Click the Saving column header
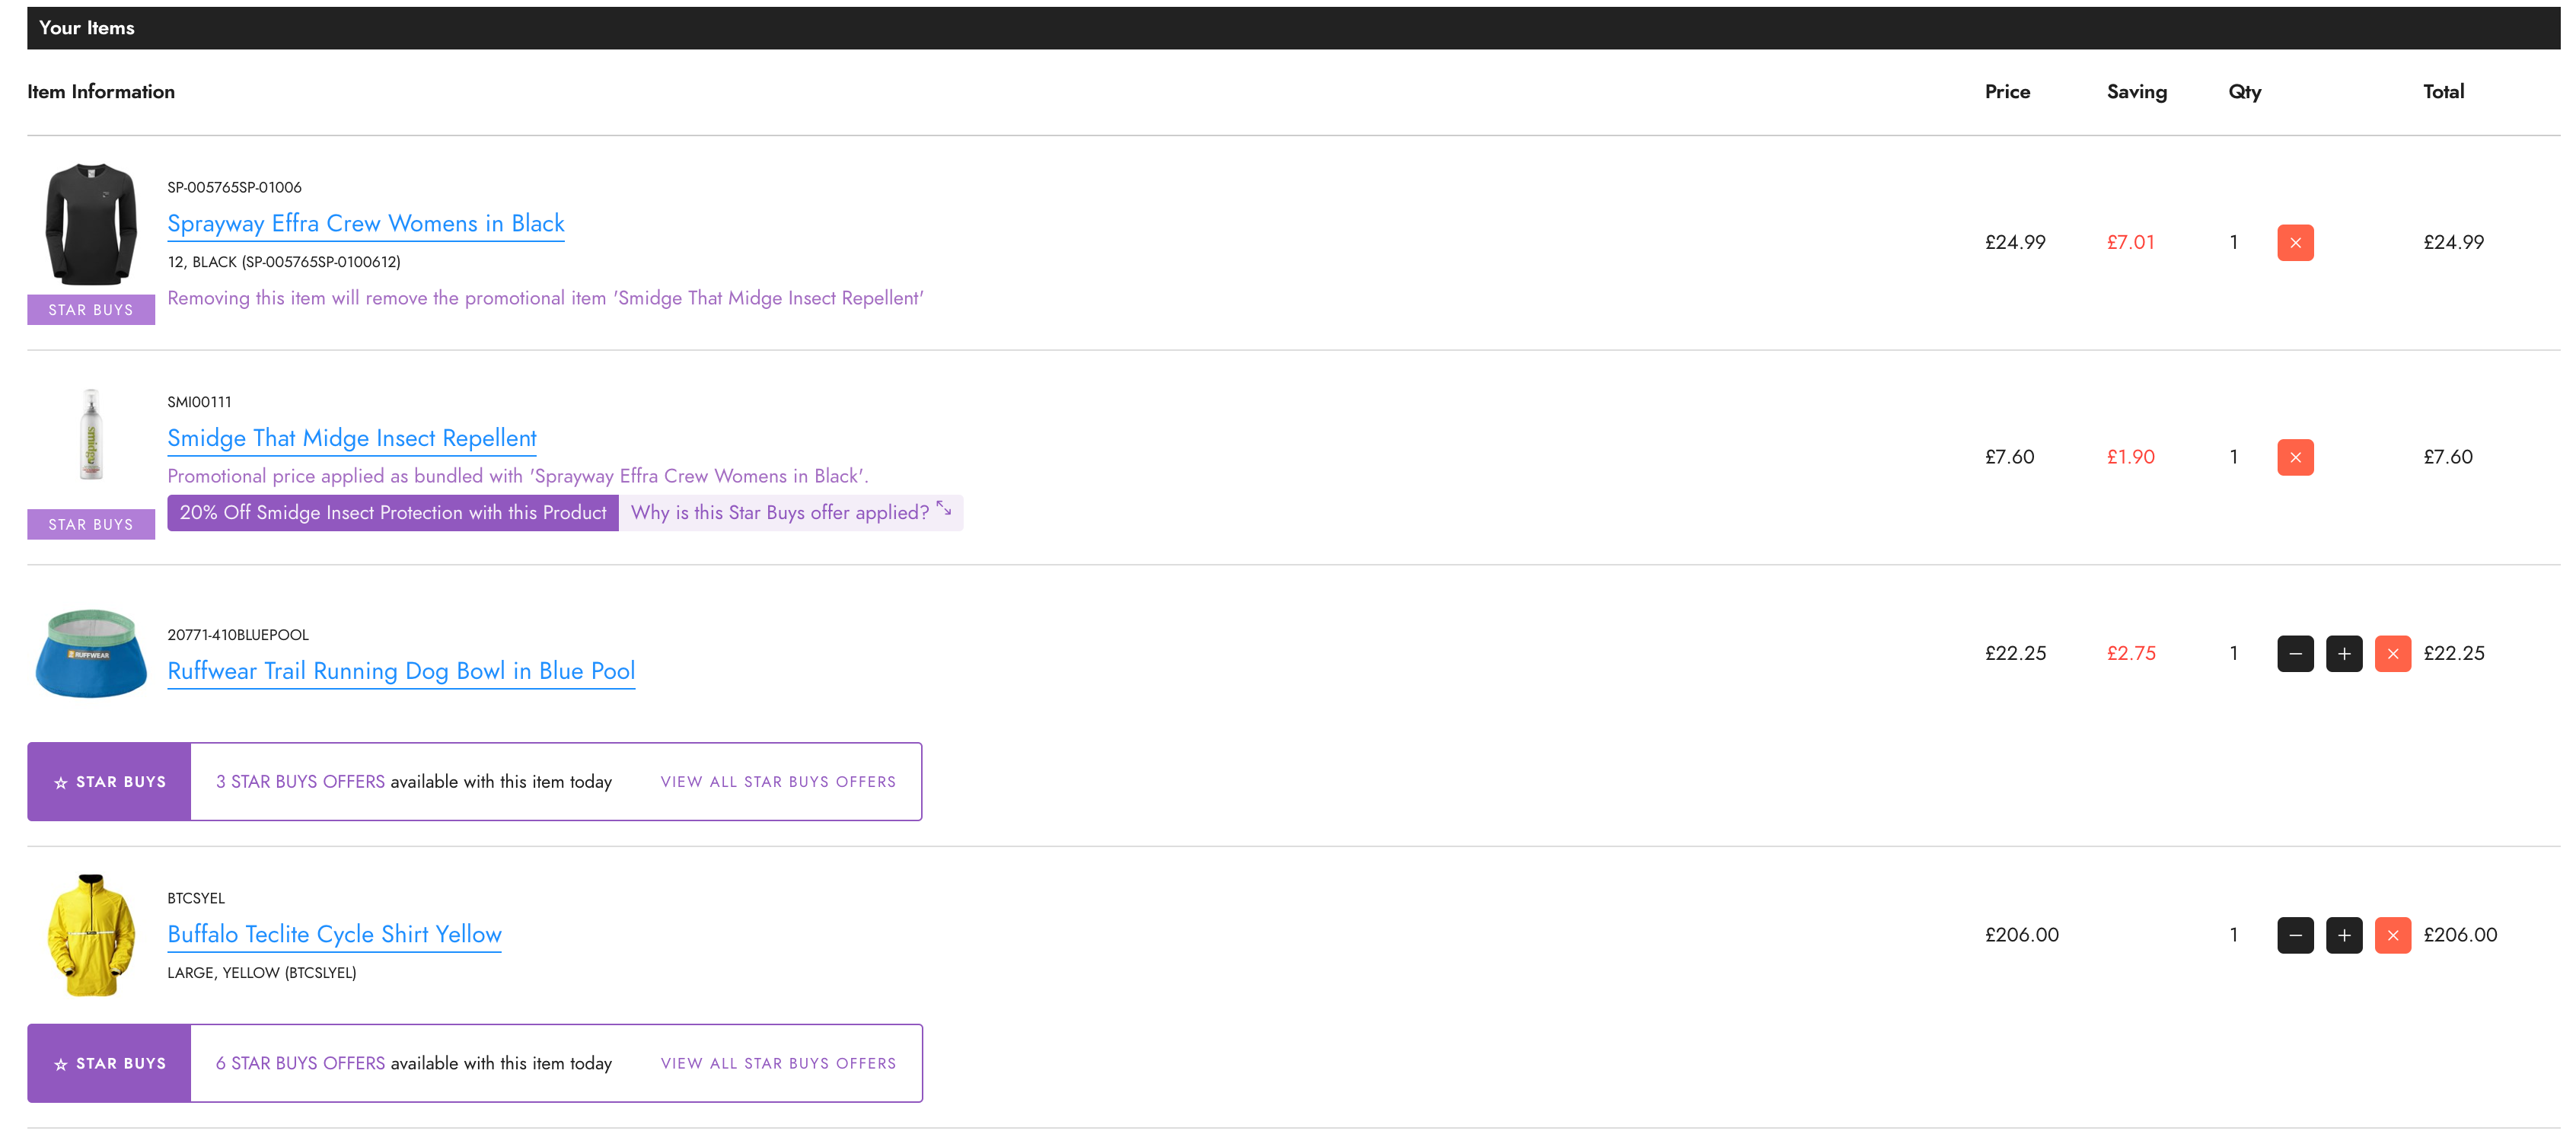This screenshot has height=1131, width=2576. tap(2137, 92)
